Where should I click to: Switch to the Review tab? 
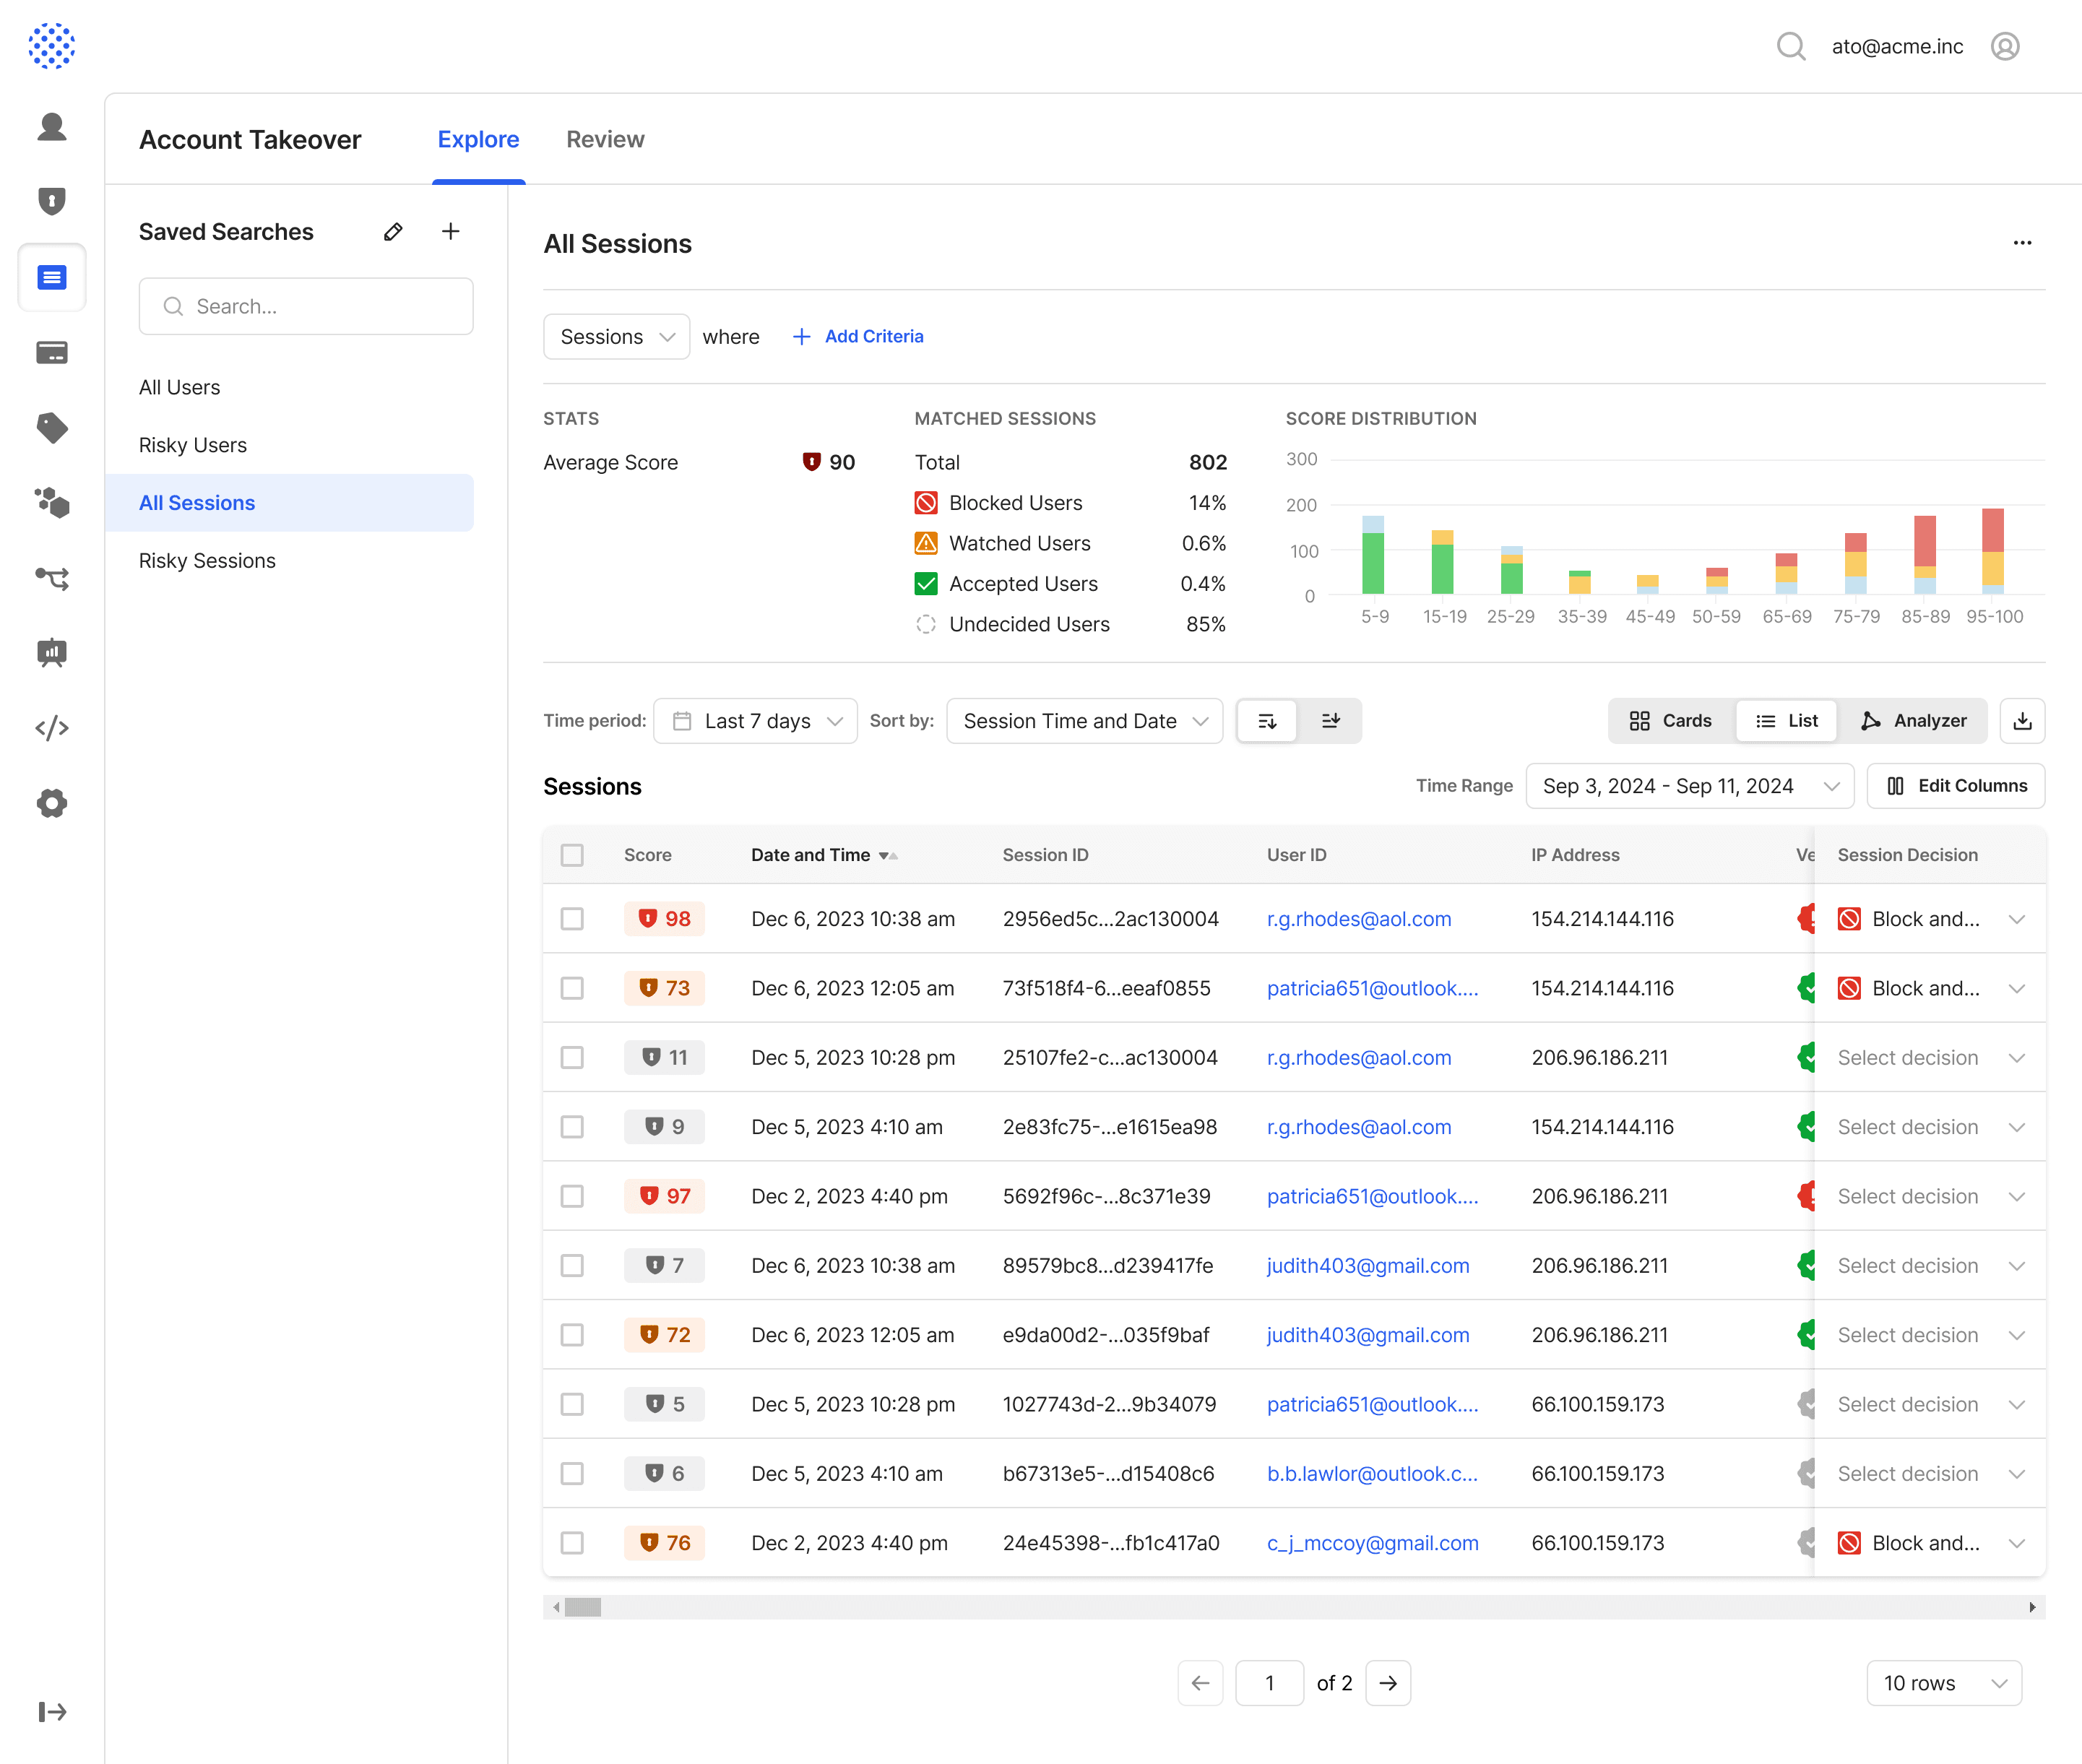point(605,139)
